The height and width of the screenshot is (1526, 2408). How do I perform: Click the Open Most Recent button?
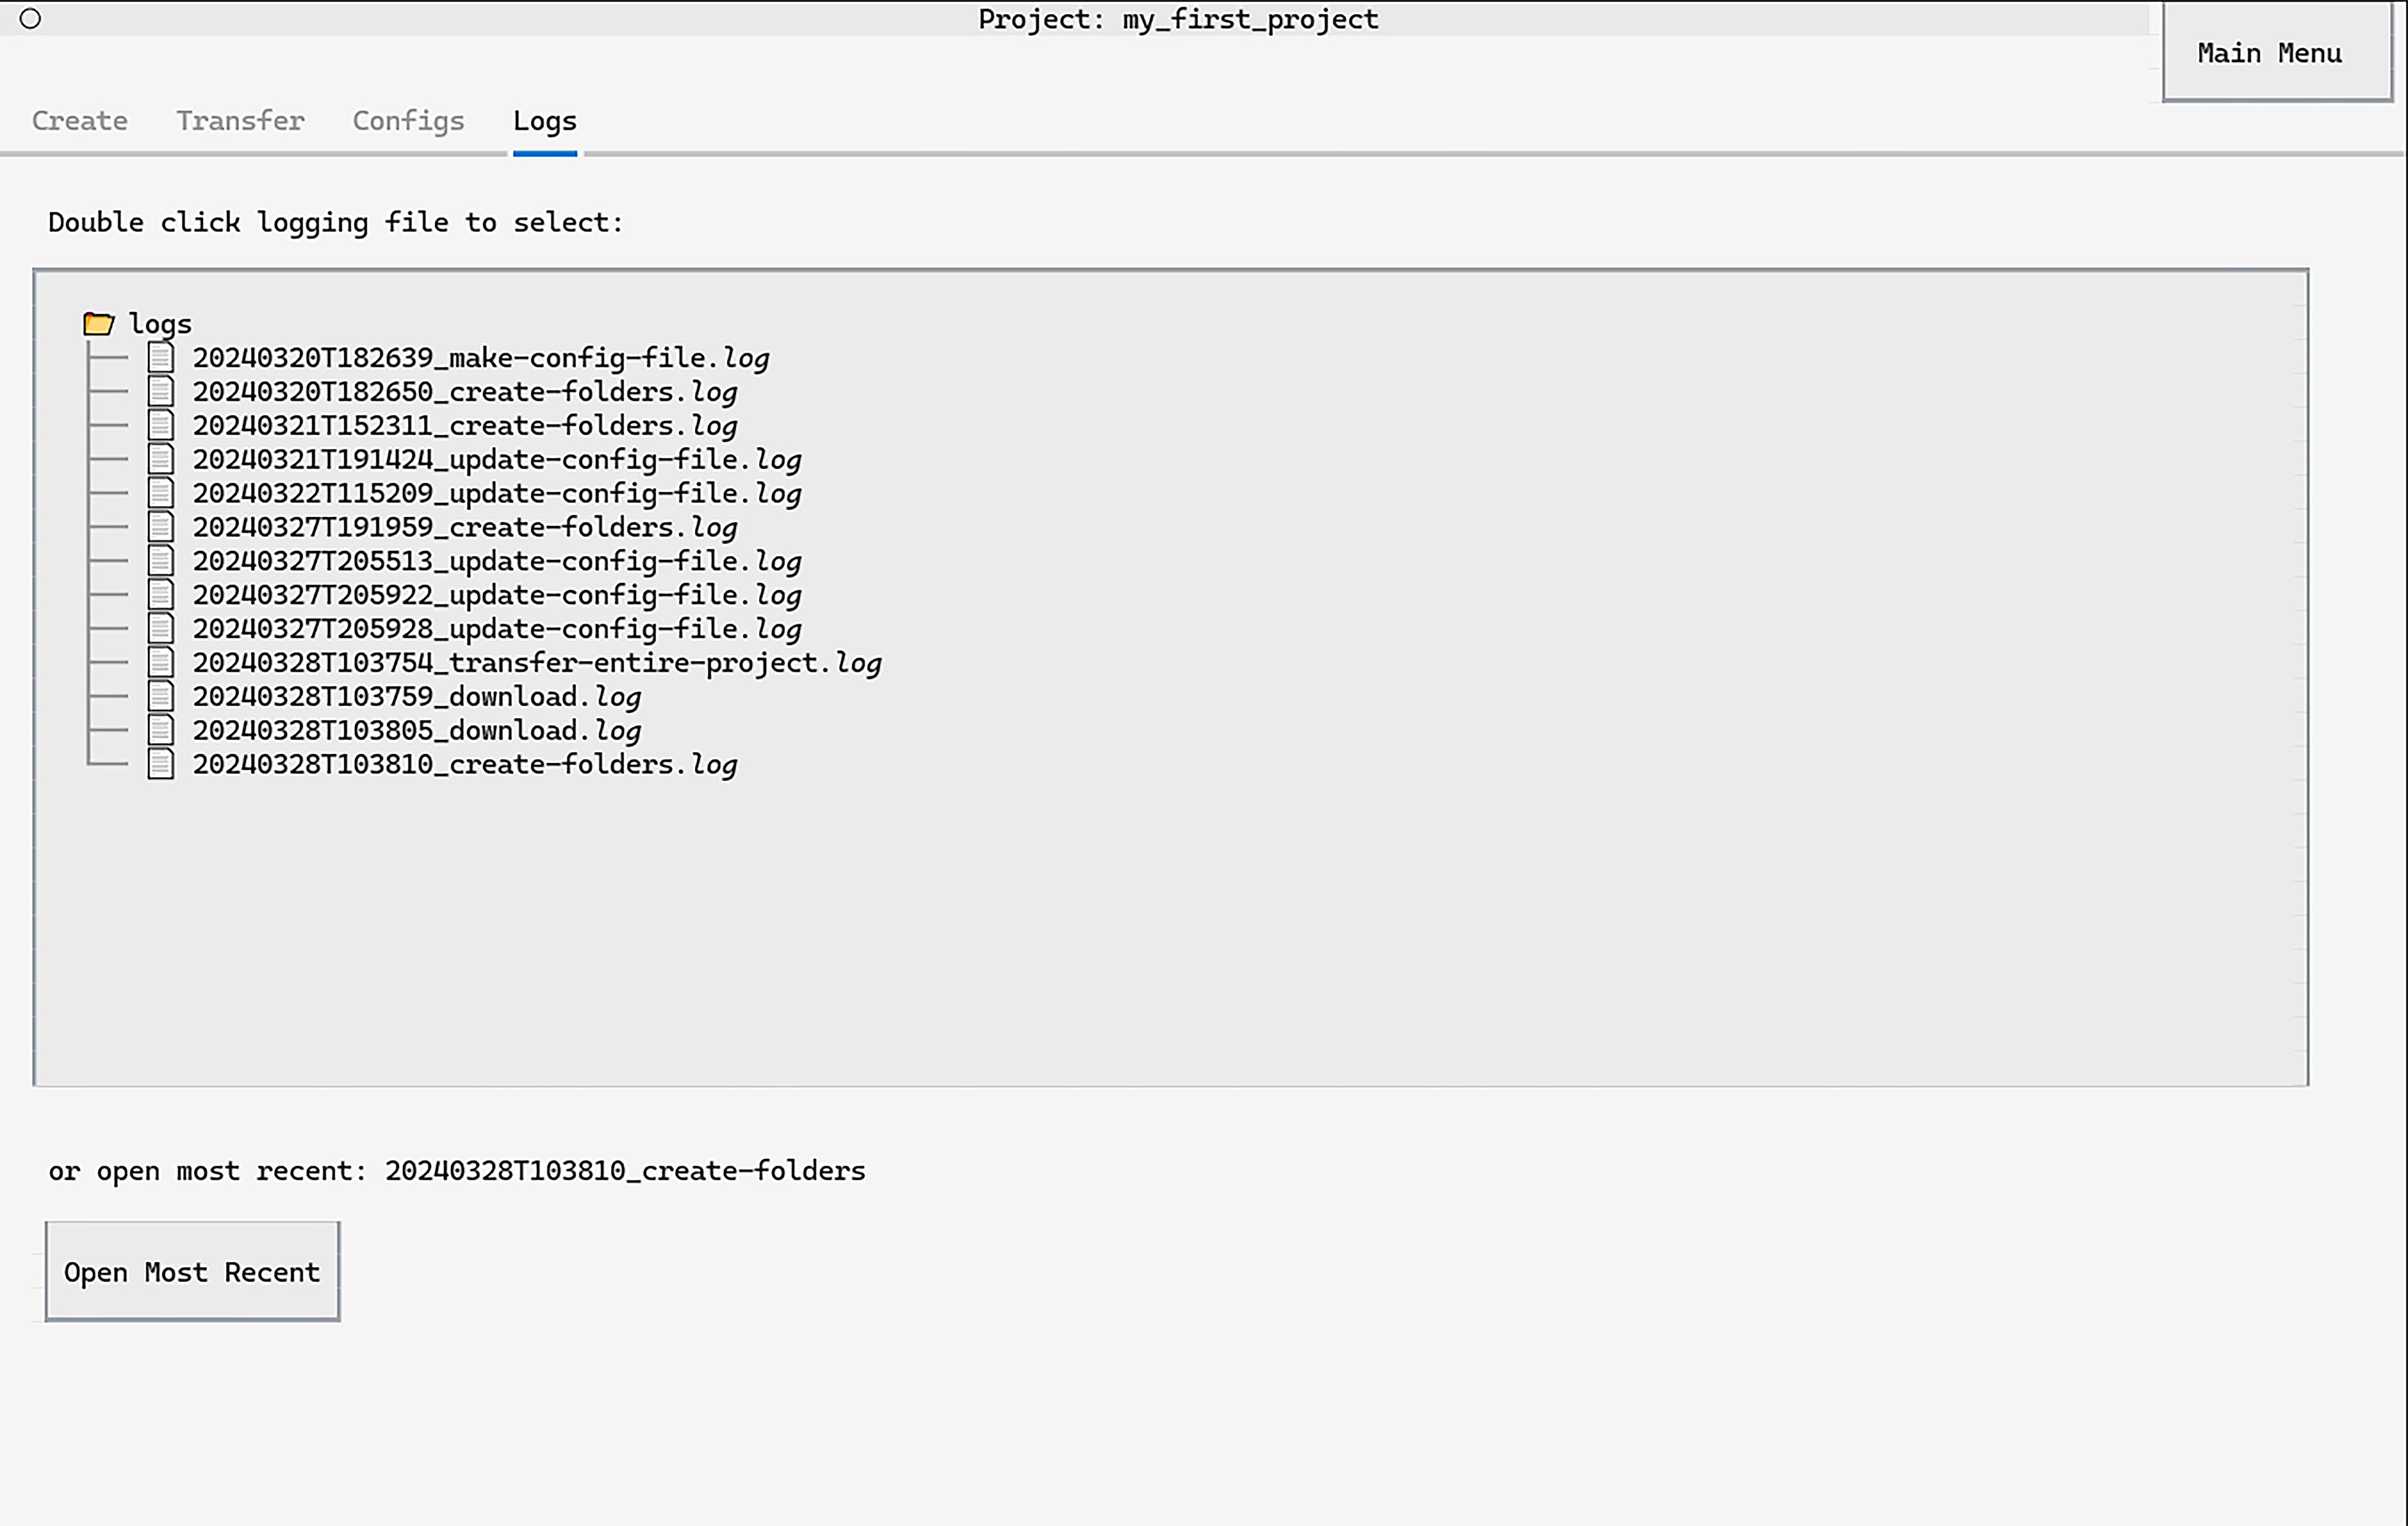tap(192, 1272)
